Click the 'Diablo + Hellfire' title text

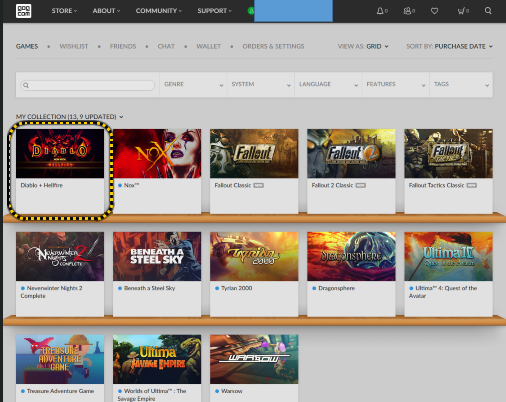pos(42,185)
